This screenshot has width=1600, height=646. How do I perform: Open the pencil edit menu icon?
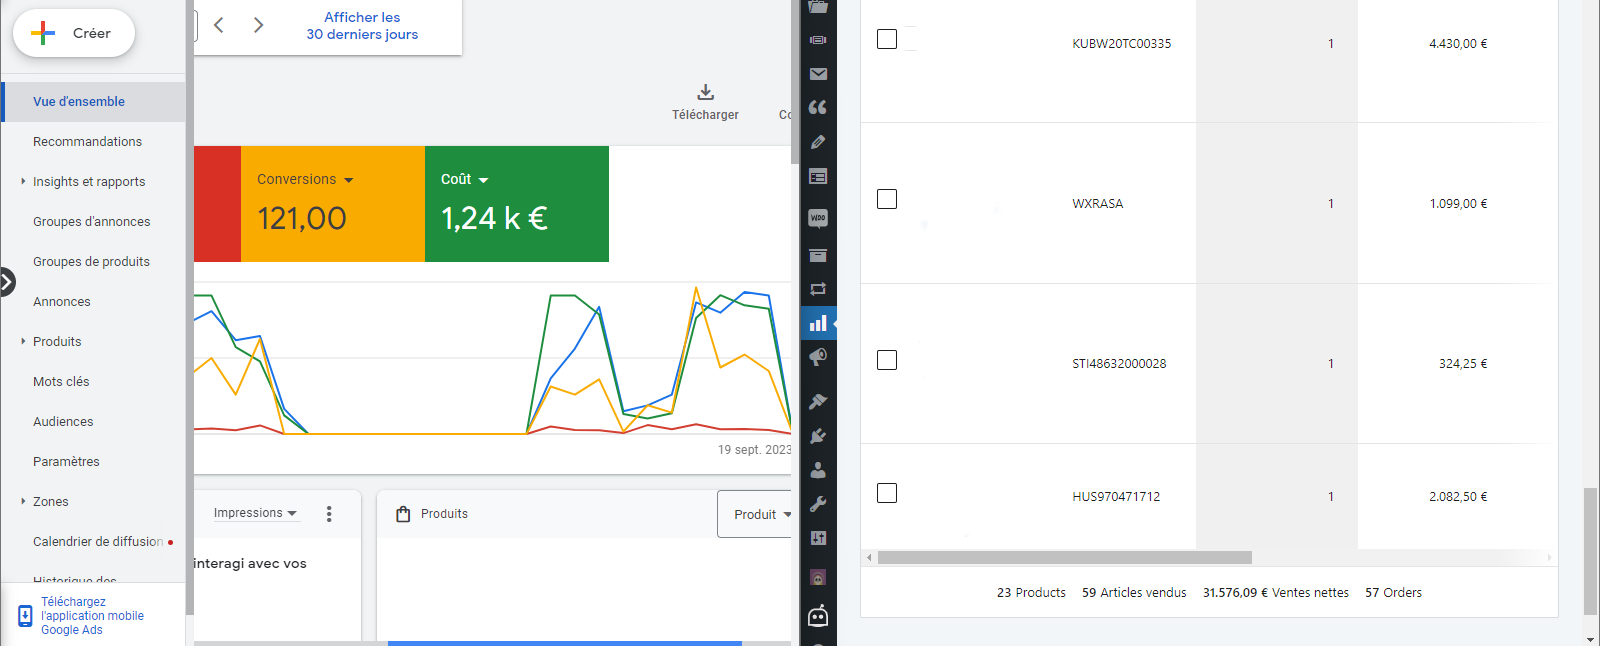(x=818, y=142)
